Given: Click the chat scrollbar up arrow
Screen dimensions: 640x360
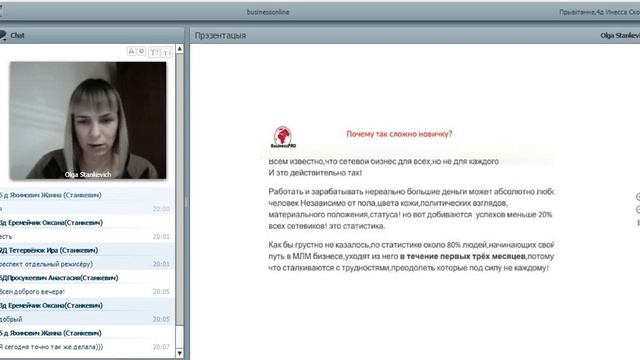Looking at the screenshot, I should (x=180, y=49).
